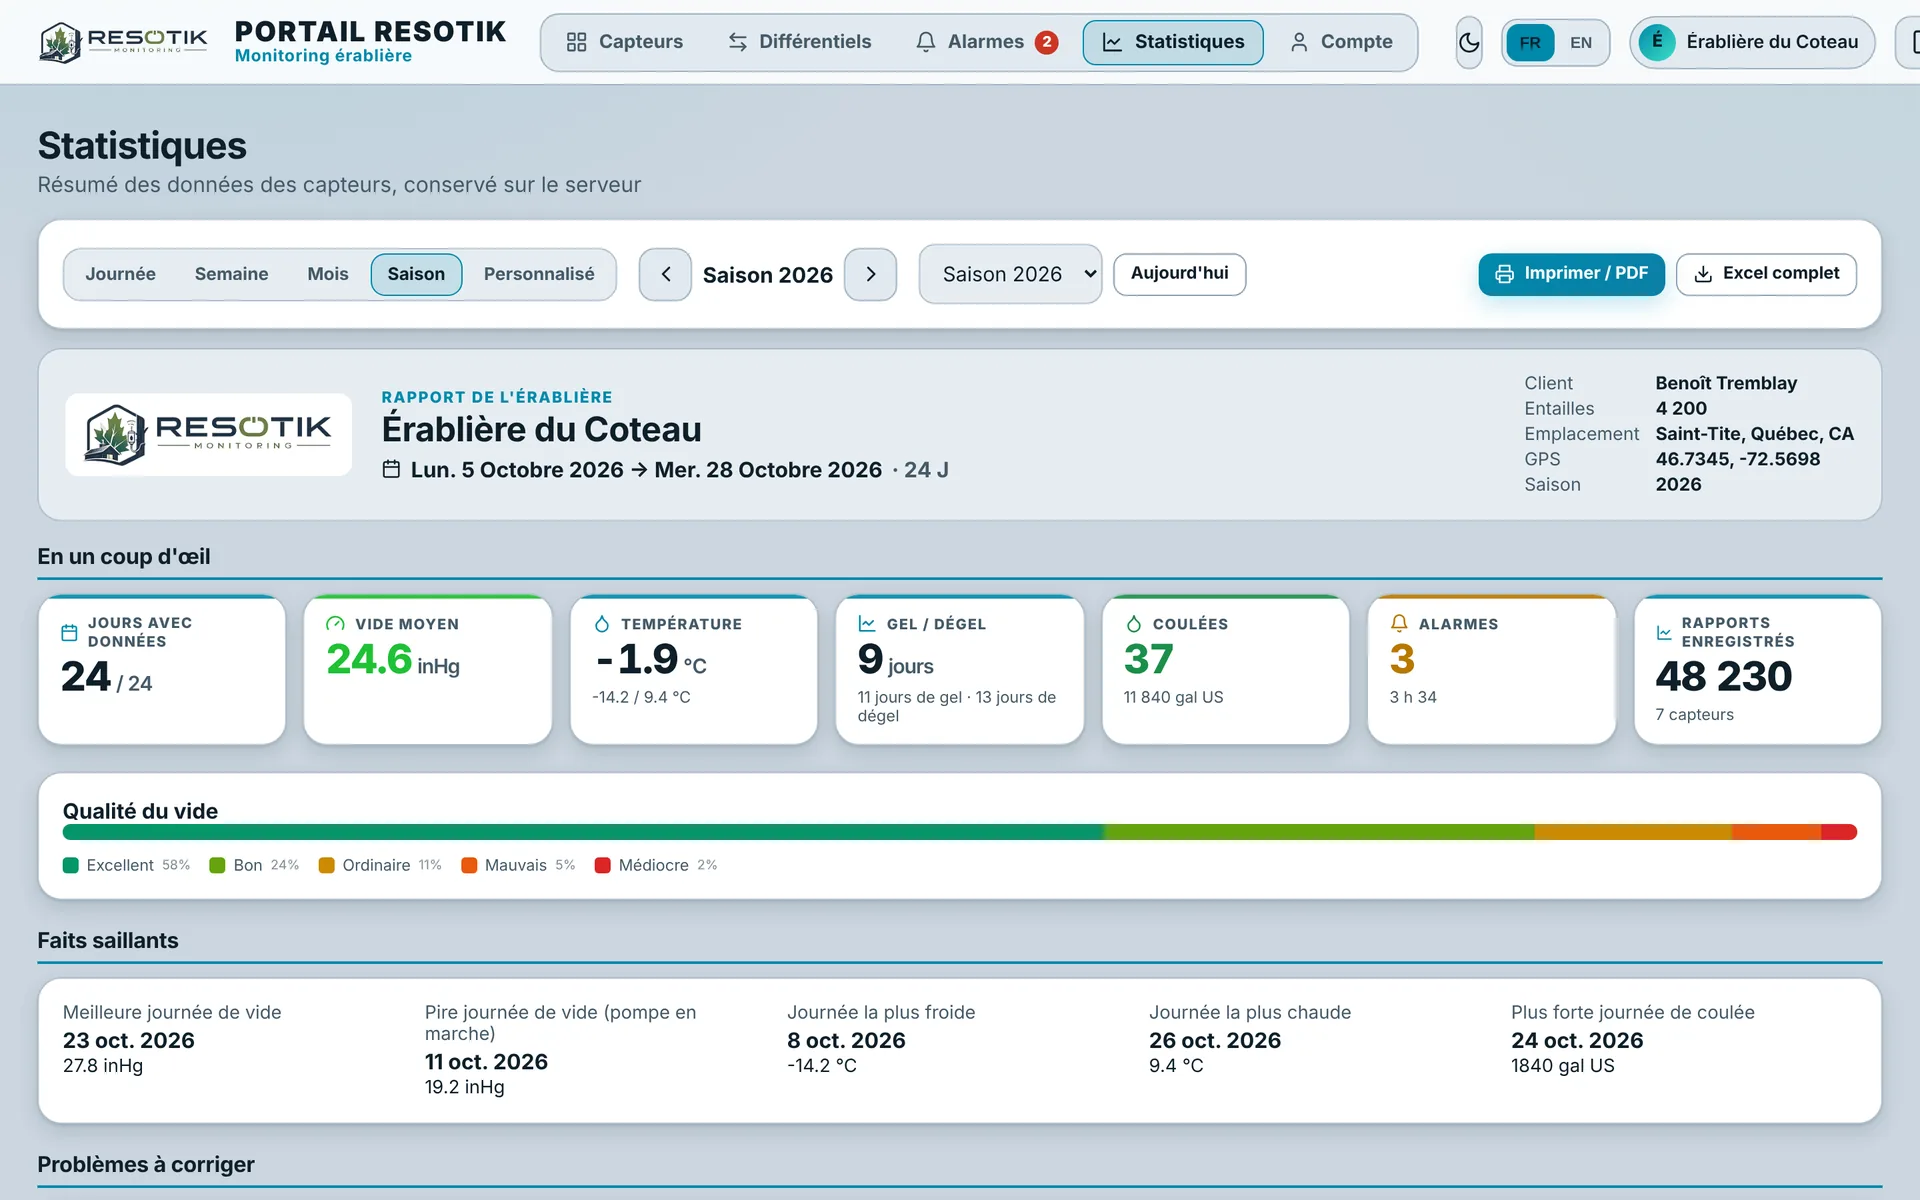Click the Excellent green legend swatch

70,865
